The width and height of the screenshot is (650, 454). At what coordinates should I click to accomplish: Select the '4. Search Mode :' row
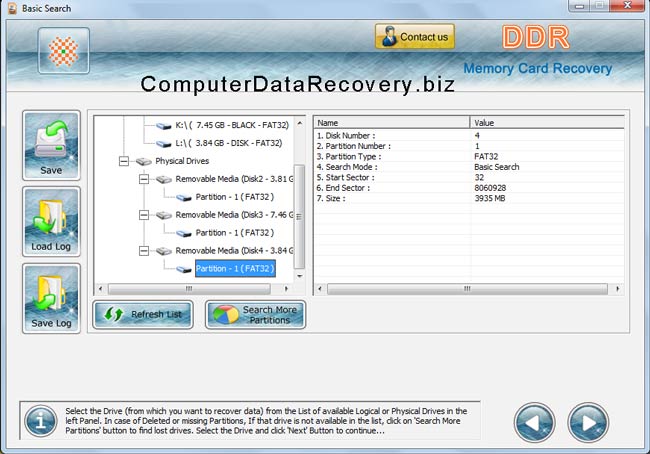(469, 167)
